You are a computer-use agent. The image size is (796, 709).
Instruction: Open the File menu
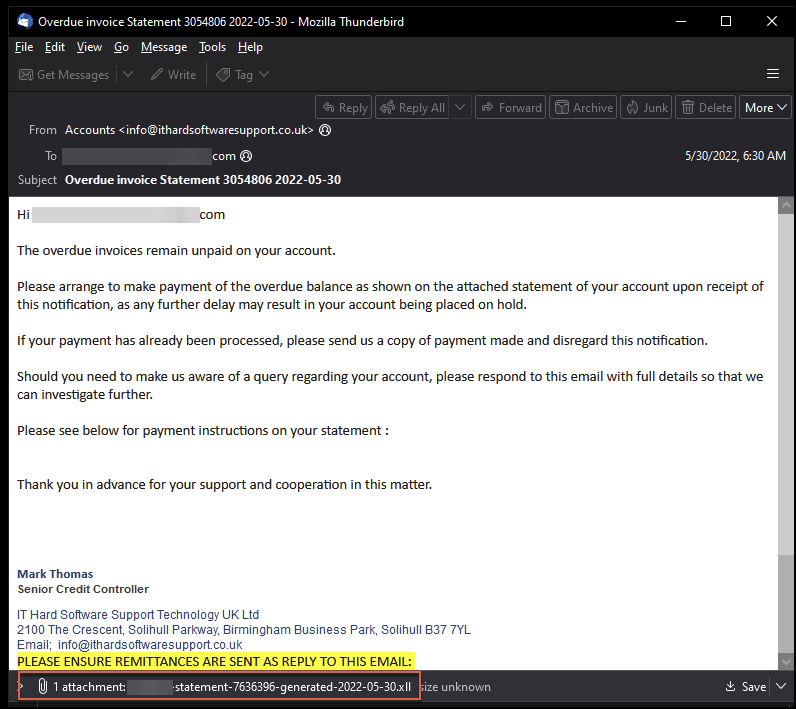pyautogui.click(x=24, y=47)
